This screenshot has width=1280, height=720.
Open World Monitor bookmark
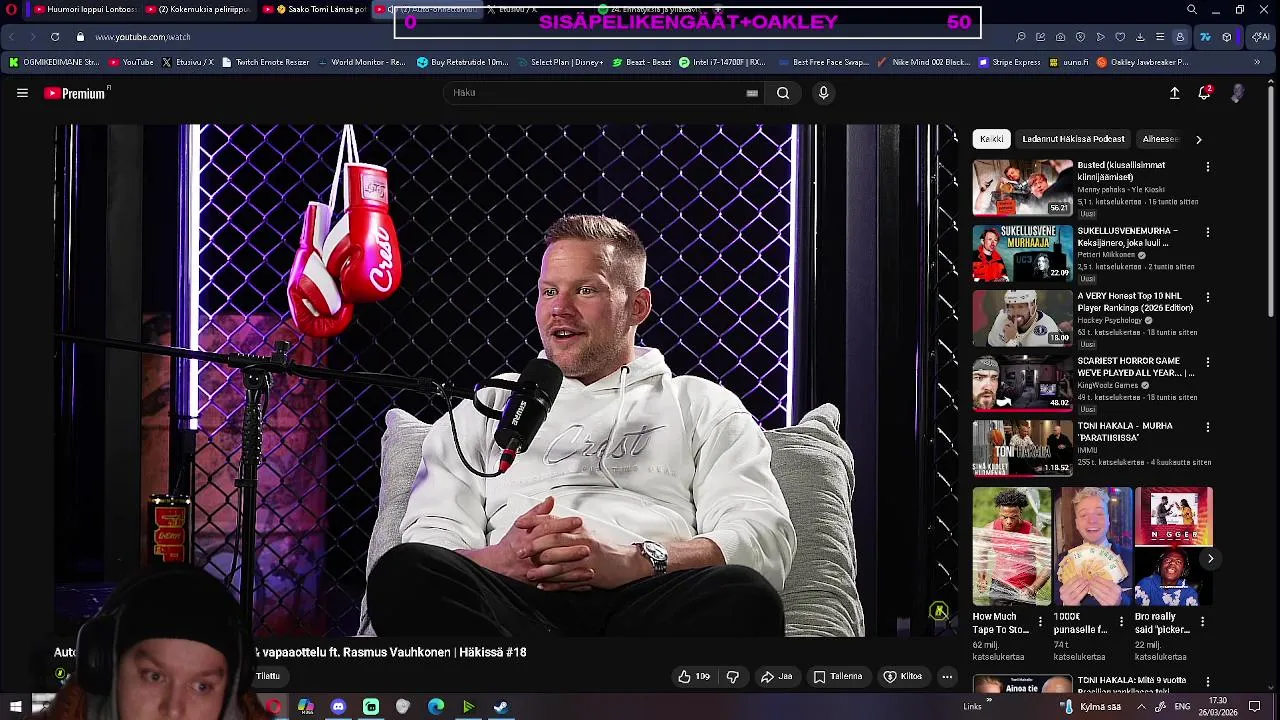[x=361, y=62]
